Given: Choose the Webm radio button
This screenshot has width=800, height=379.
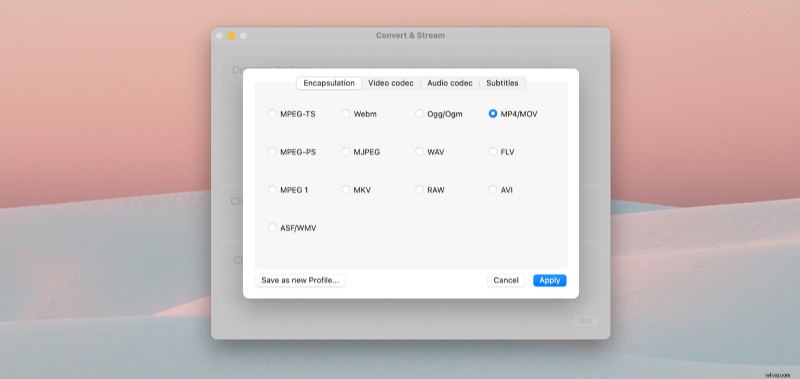Looking at the screenshot, I should (346, 114).
